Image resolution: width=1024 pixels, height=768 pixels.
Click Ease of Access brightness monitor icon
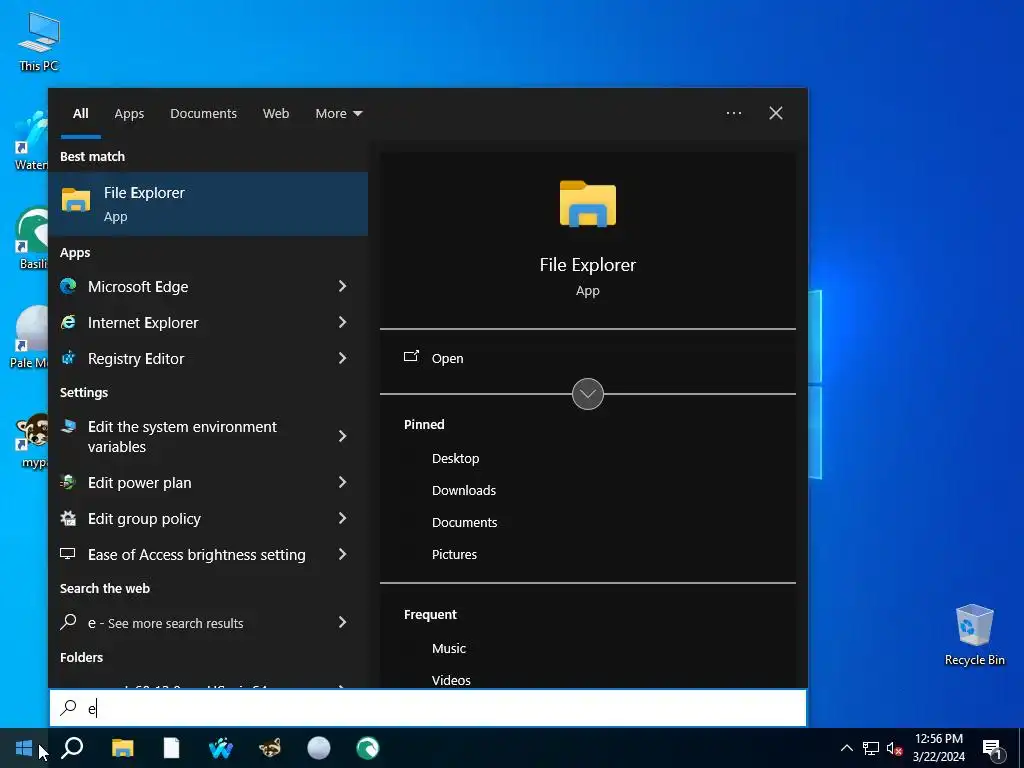click(68, 554)
